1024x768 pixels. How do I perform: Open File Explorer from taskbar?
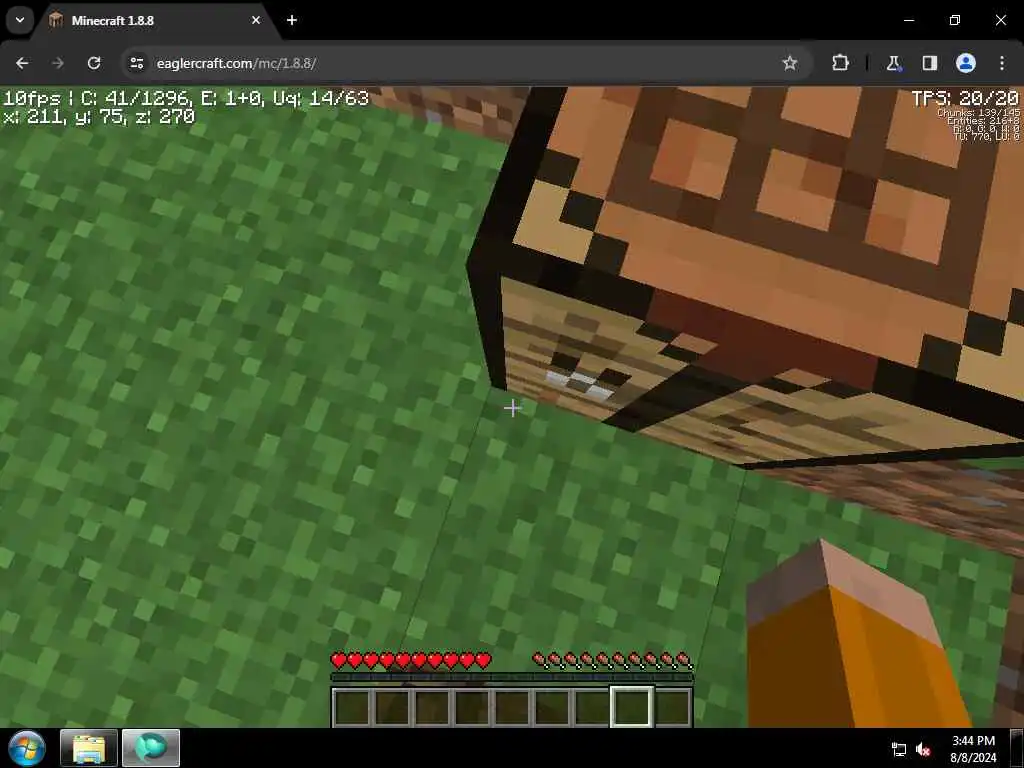tap(89, 748)
